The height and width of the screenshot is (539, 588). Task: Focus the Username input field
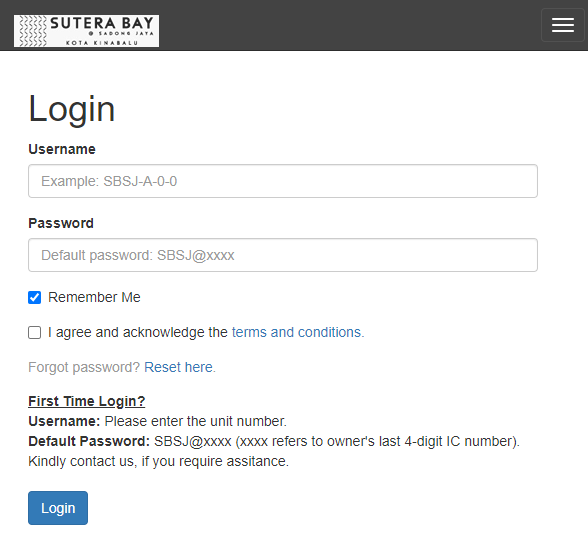[x=283, y=181]
